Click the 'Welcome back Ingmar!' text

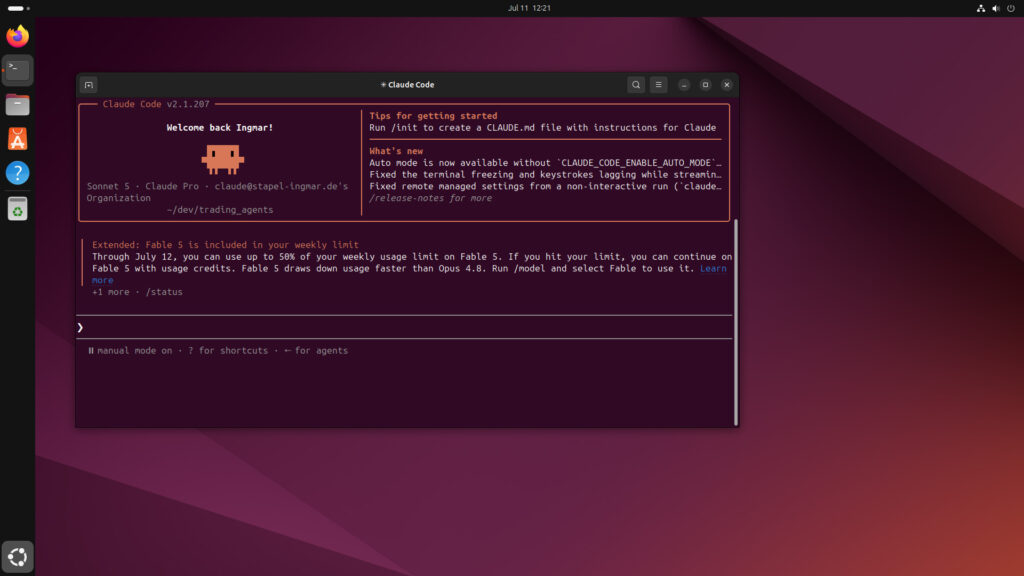point(219,128)
